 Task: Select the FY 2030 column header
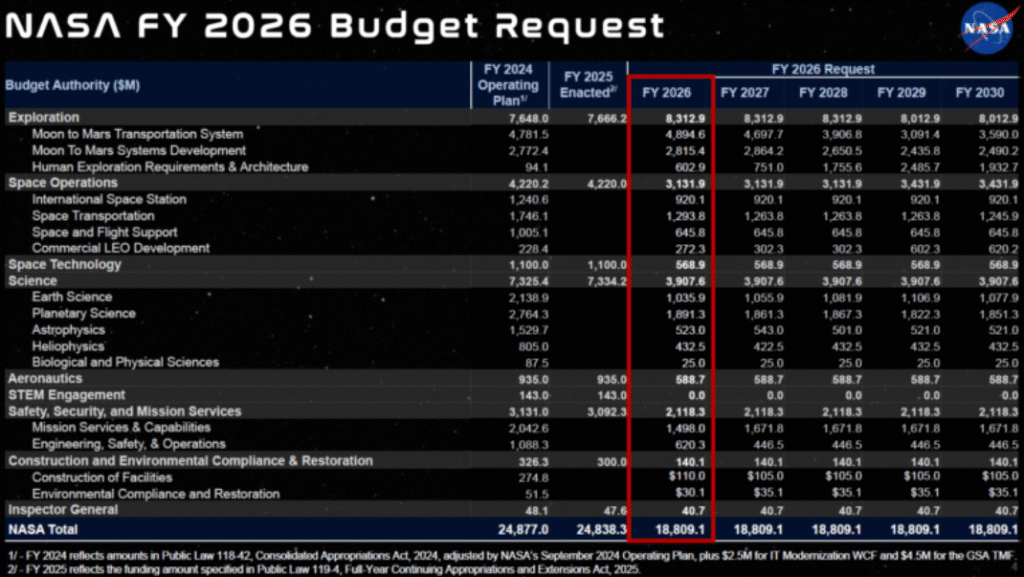(978, 93)
